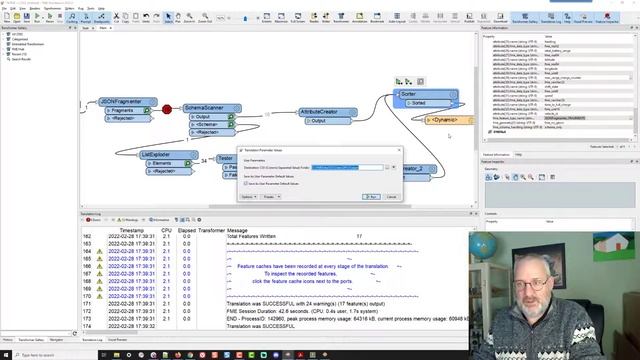Check Save As User Parameter Default Values
The height and width of the screenshot is (360, 640).
click(x=246, y=184)
